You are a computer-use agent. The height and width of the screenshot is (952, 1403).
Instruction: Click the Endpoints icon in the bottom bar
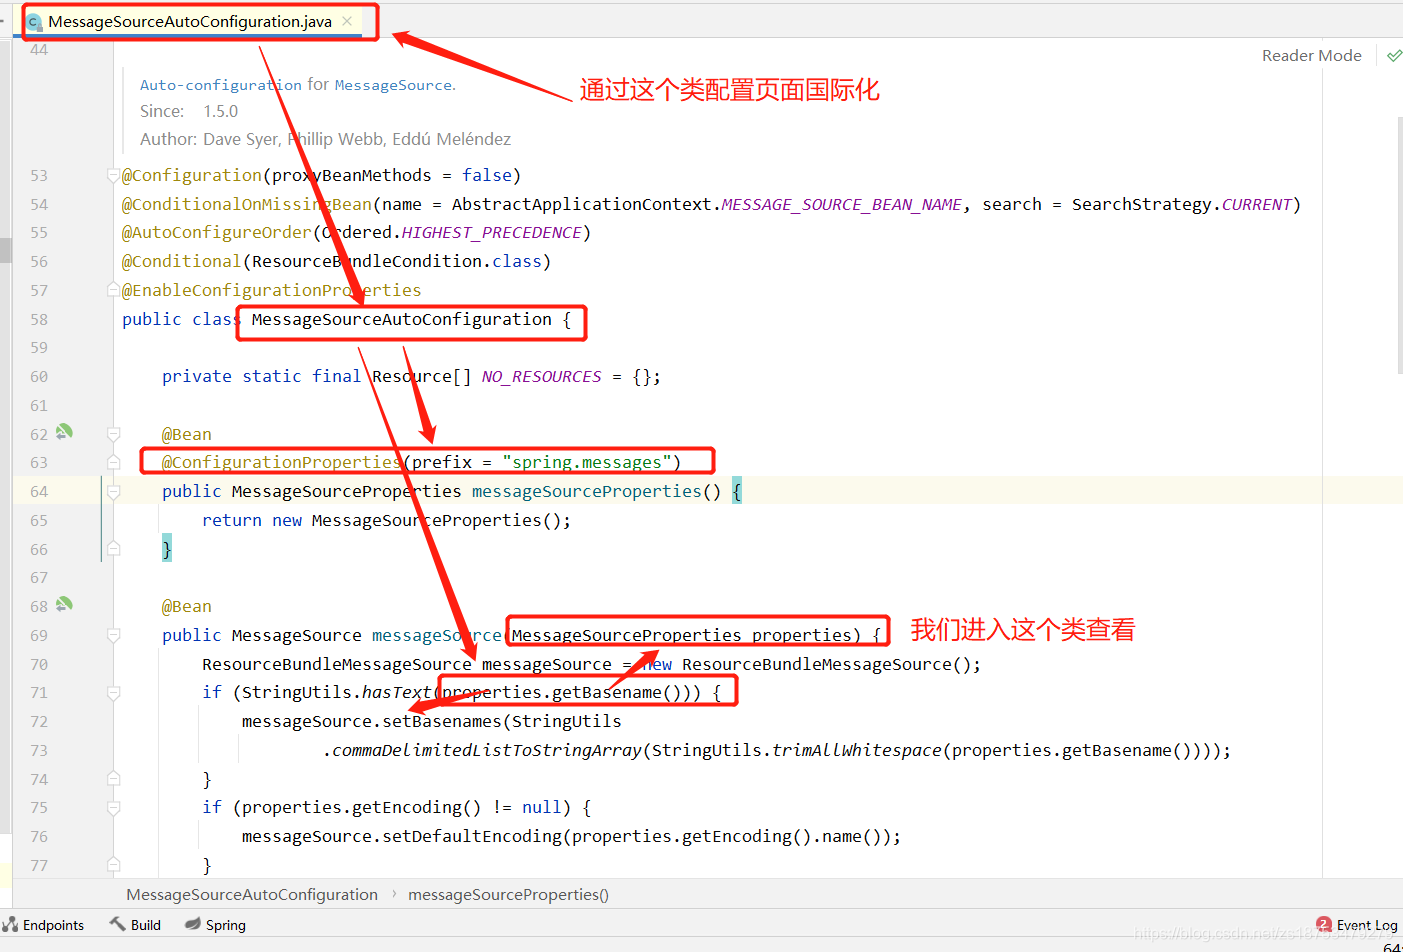tap(10, 924)
